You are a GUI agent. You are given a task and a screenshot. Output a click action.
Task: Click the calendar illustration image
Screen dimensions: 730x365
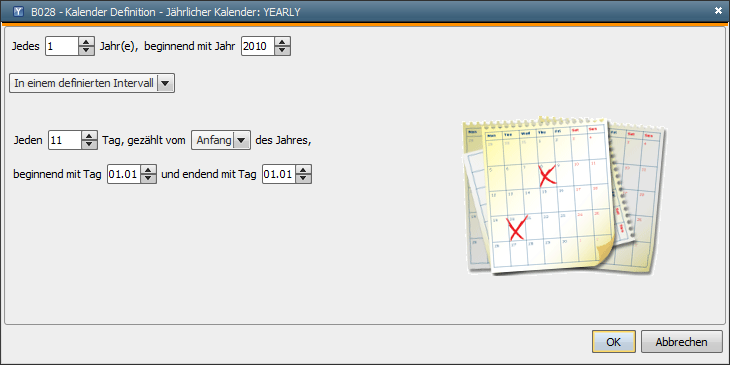[x=564, y=195]
